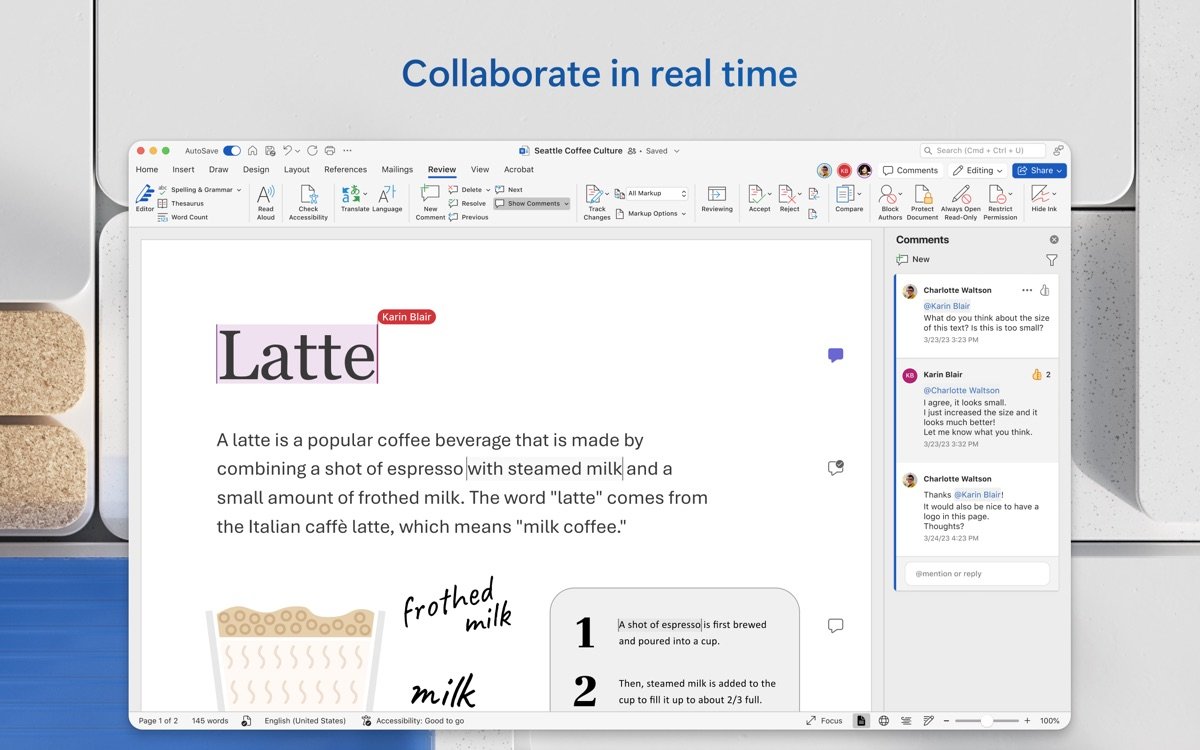
Task: Create a New Comment
Action: (429, 201)
